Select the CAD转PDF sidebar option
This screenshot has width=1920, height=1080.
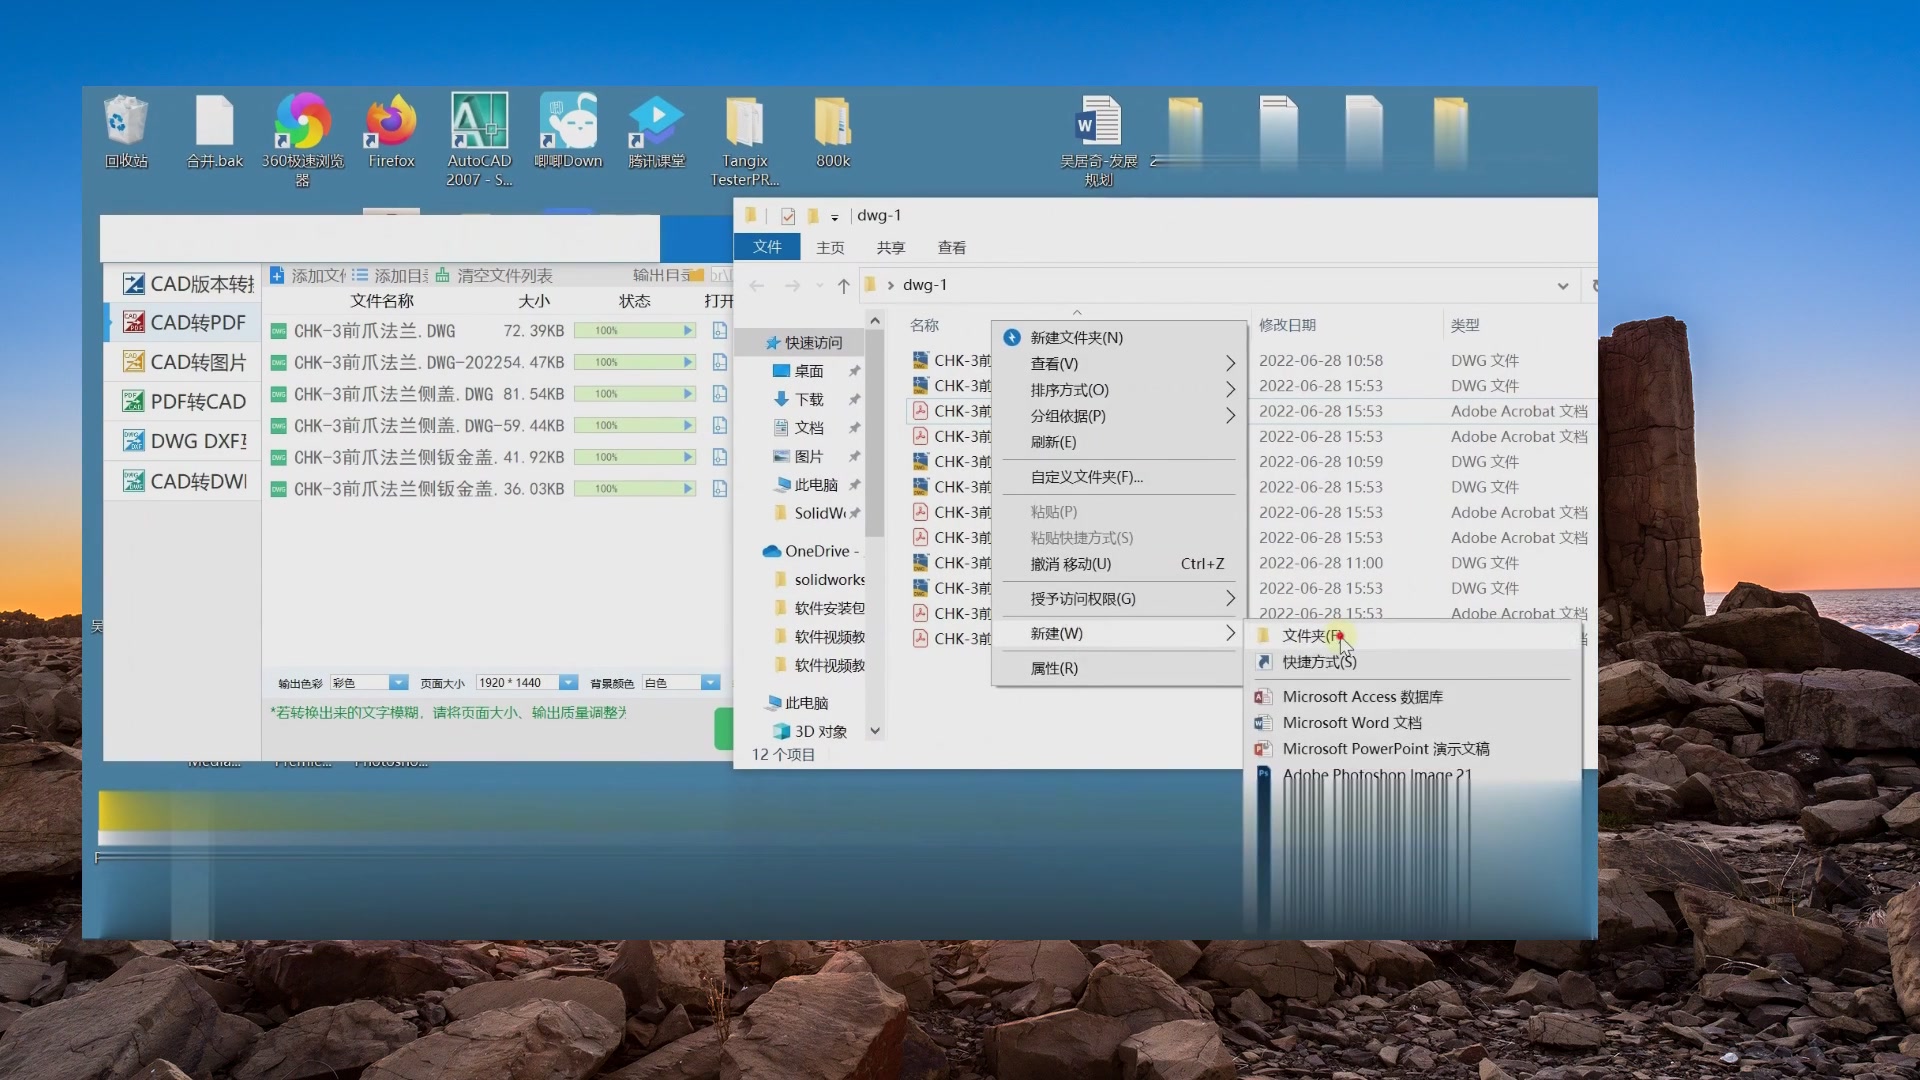[197, 323]
